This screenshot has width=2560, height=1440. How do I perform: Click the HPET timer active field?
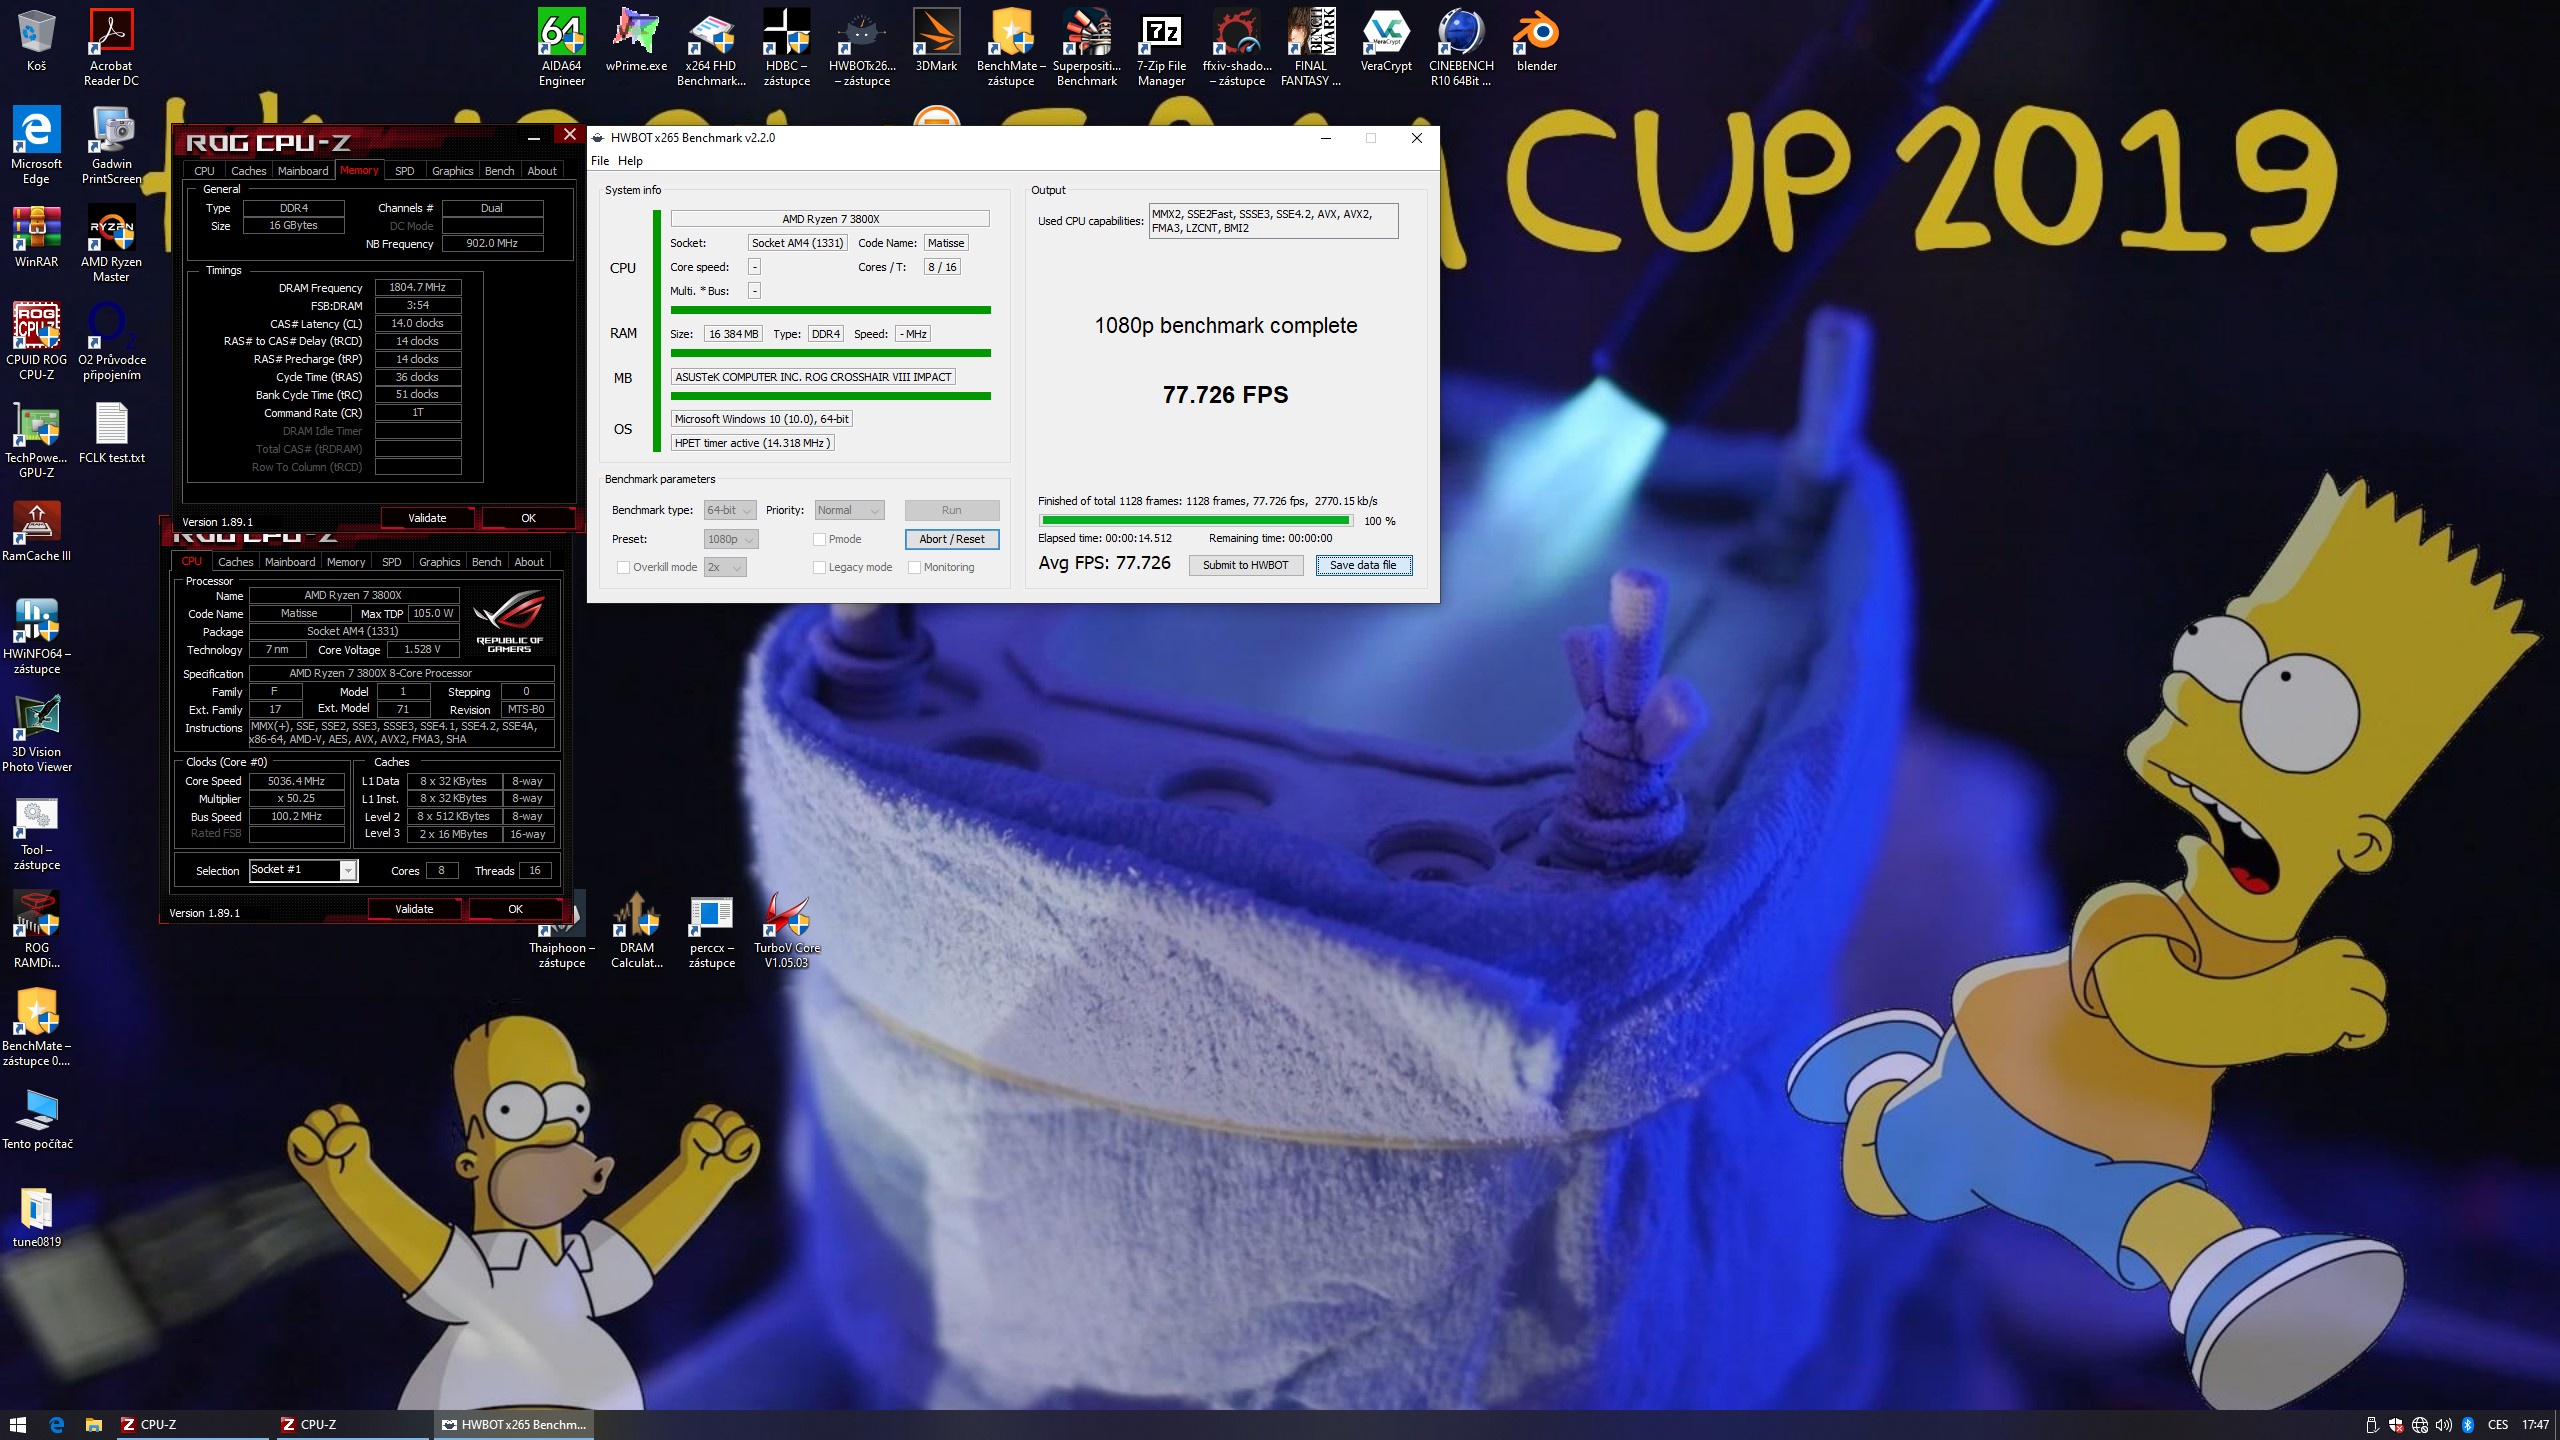[x=751, y=443]
